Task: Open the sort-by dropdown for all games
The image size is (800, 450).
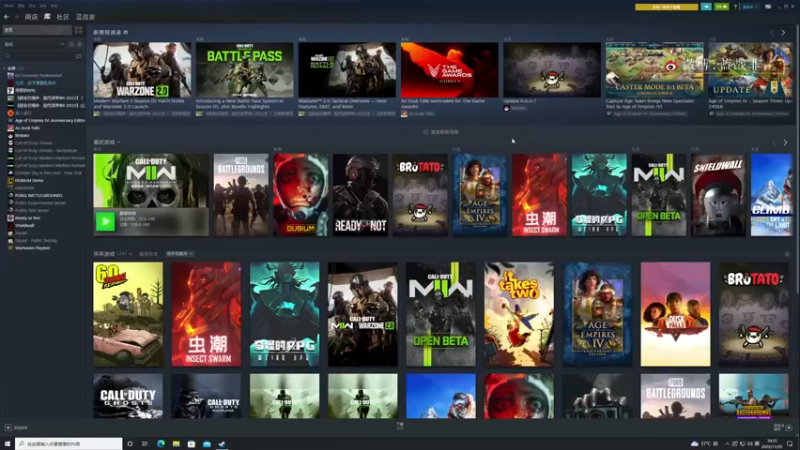Action: pos(180,254)
